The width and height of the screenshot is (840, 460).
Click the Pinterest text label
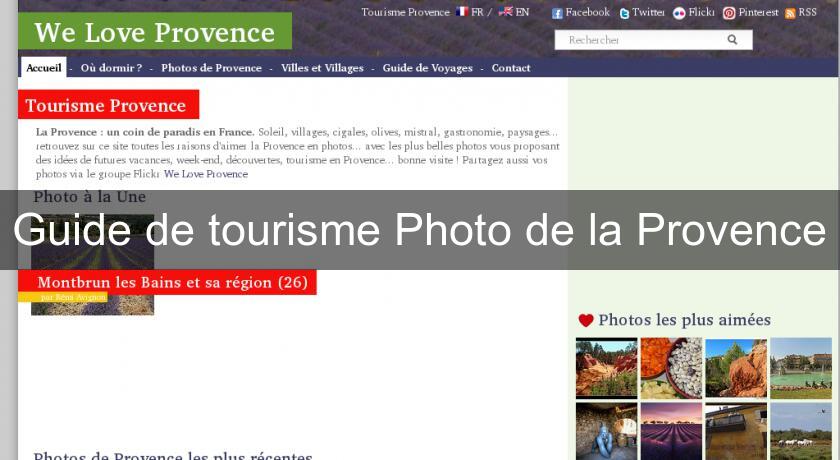(x=758, y=12)
